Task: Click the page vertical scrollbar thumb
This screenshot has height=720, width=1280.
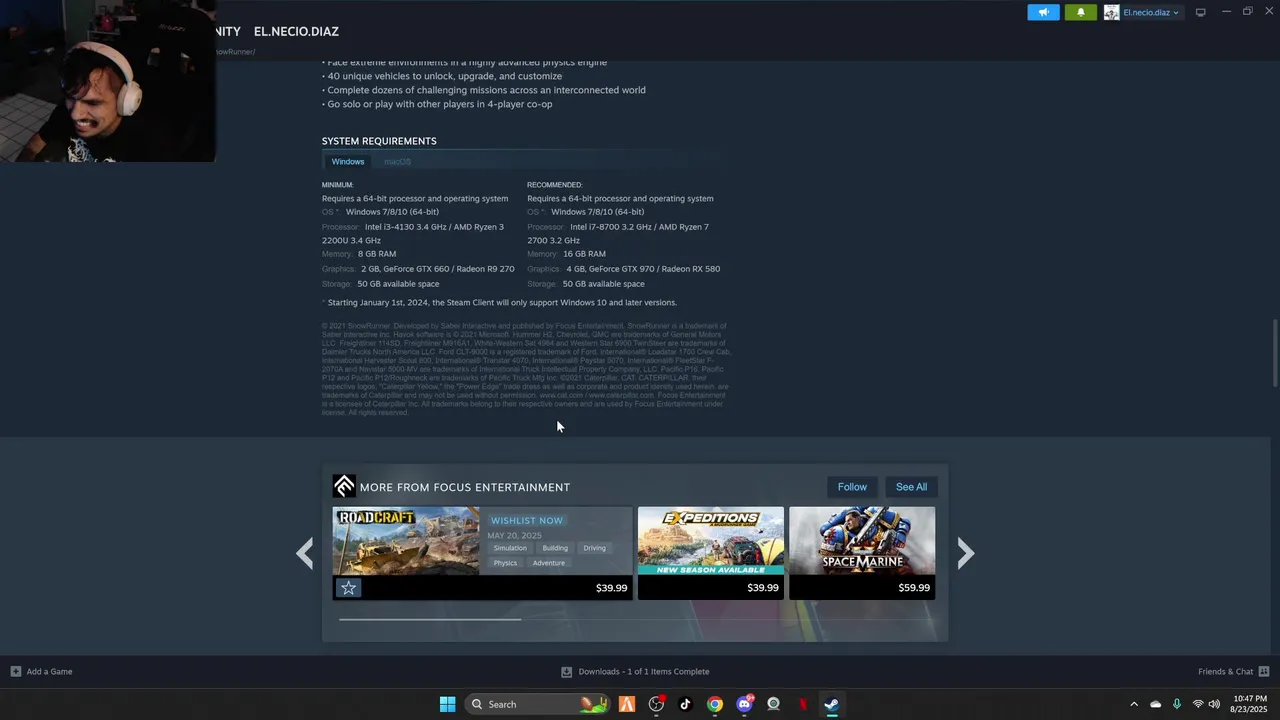Action: 1274,352
